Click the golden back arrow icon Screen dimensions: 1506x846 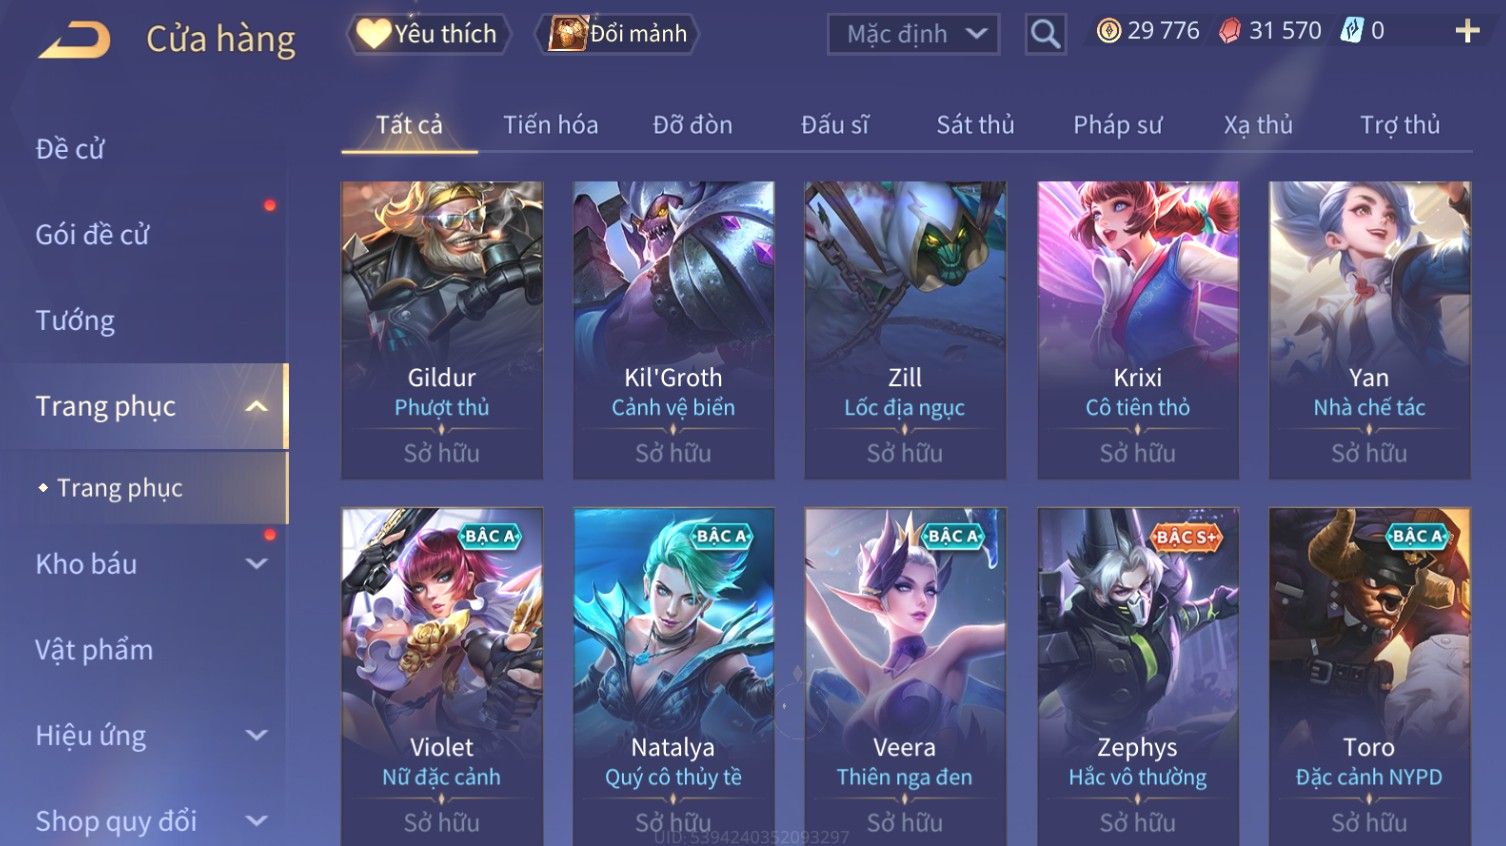(74, 40)
